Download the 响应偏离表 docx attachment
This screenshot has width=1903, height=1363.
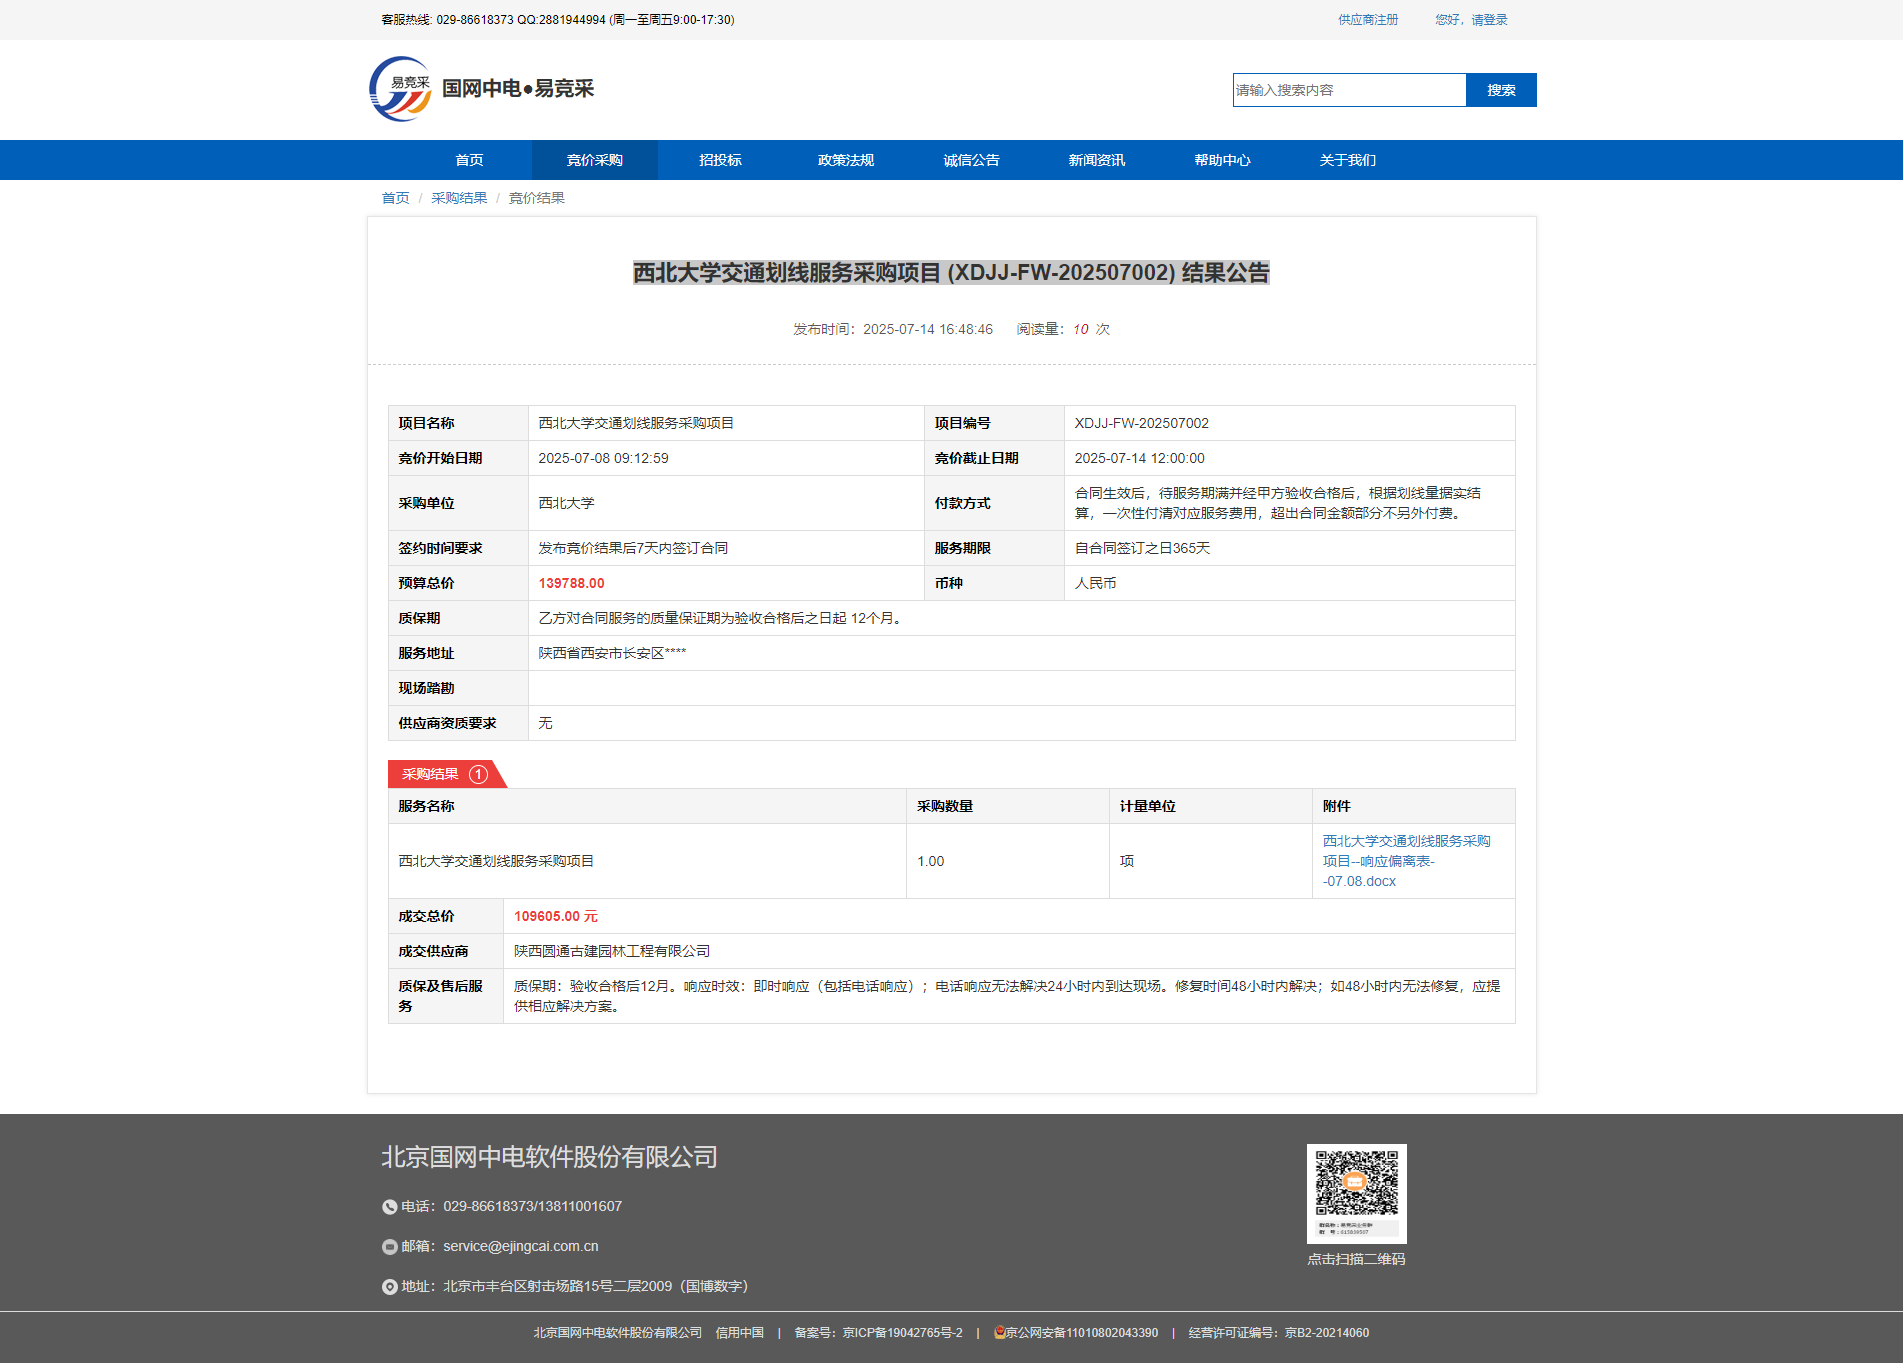click(x=1405, y=861)
